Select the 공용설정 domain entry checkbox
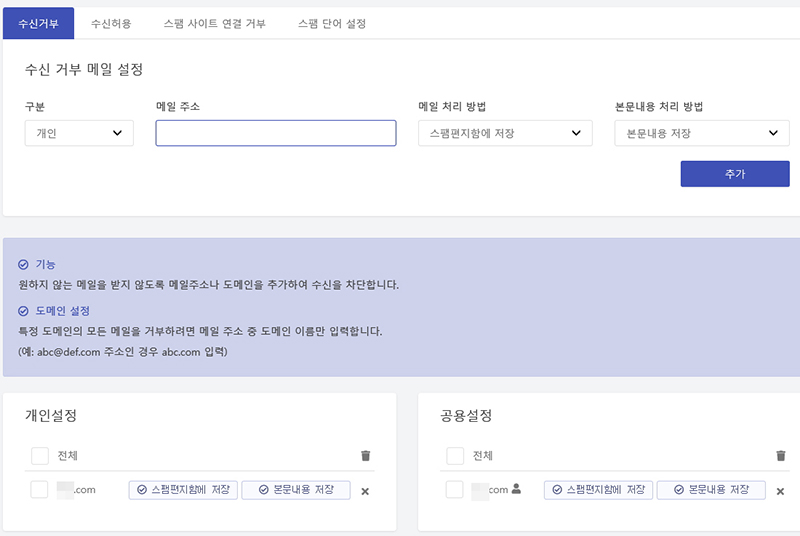 454,490
